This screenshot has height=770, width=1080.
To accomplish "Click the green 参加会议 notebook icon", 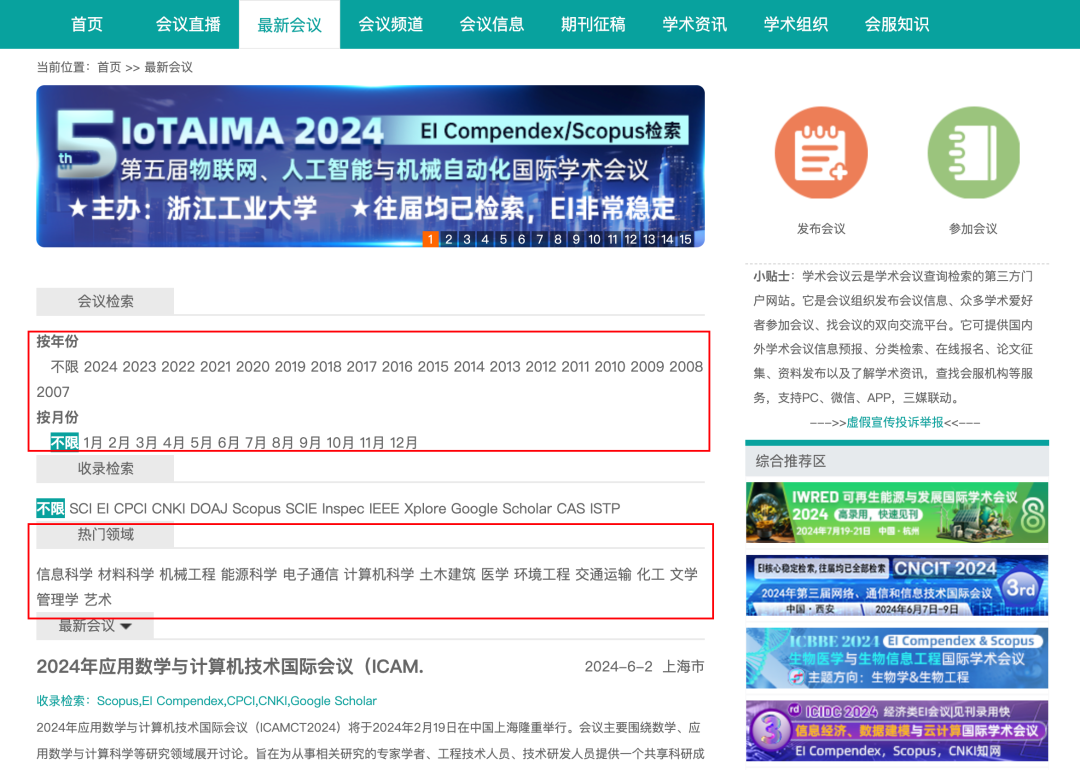I will click(973, 153).
